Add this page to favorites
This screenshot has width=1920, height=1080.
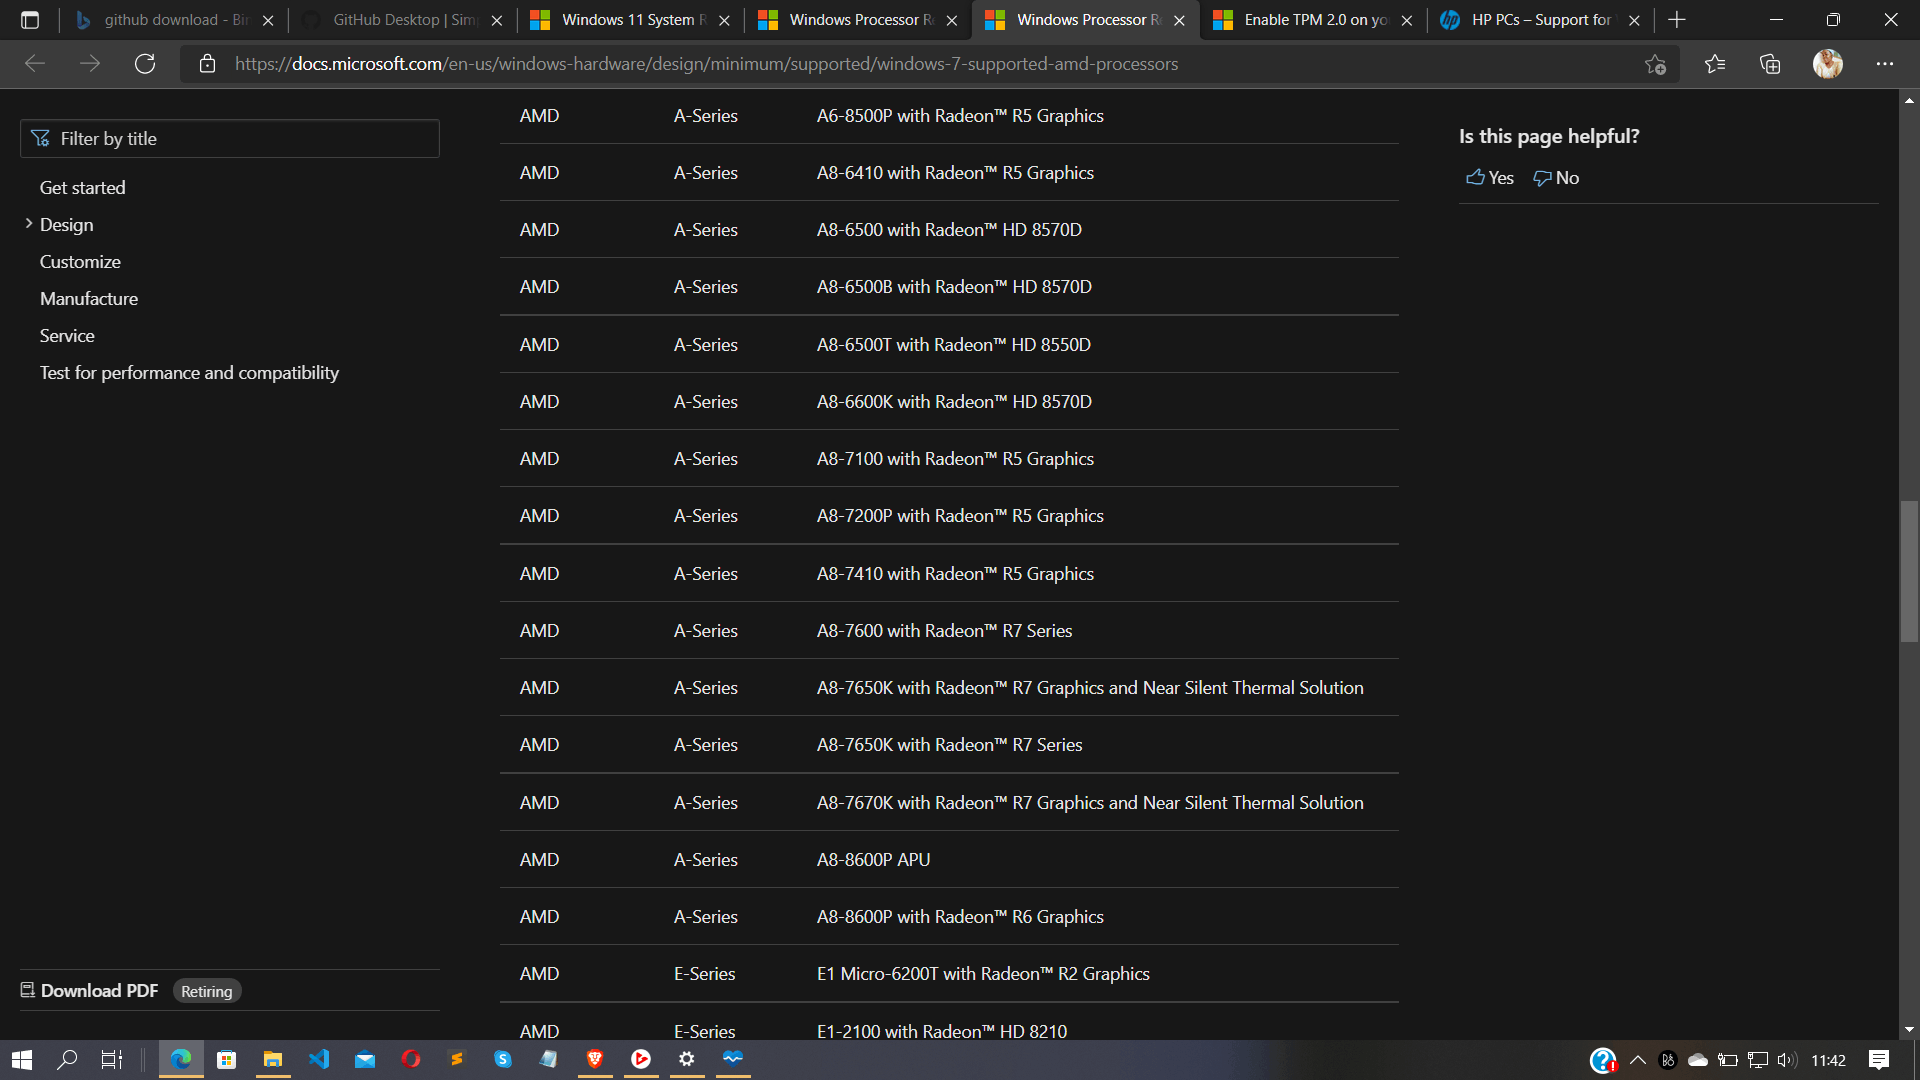tap(1655, 64)
